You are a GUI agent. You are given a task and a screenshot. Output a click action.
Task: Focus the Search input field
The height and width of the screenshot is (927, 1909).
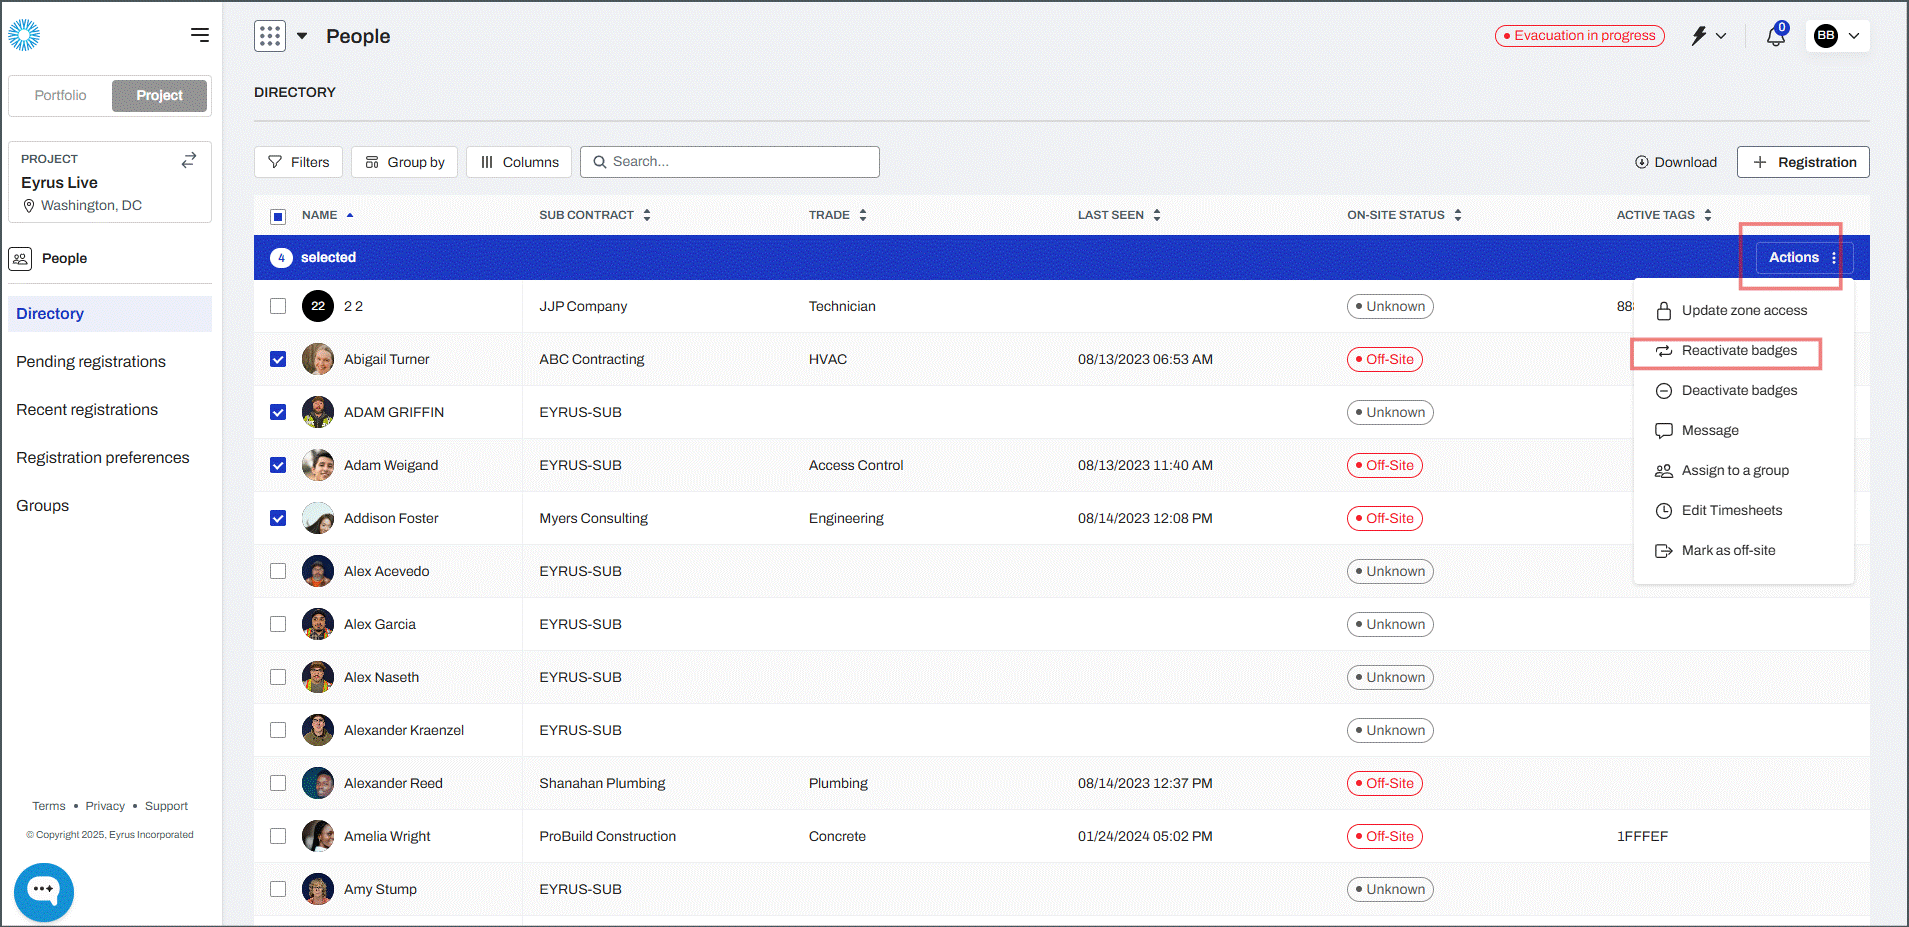point(730,162)
